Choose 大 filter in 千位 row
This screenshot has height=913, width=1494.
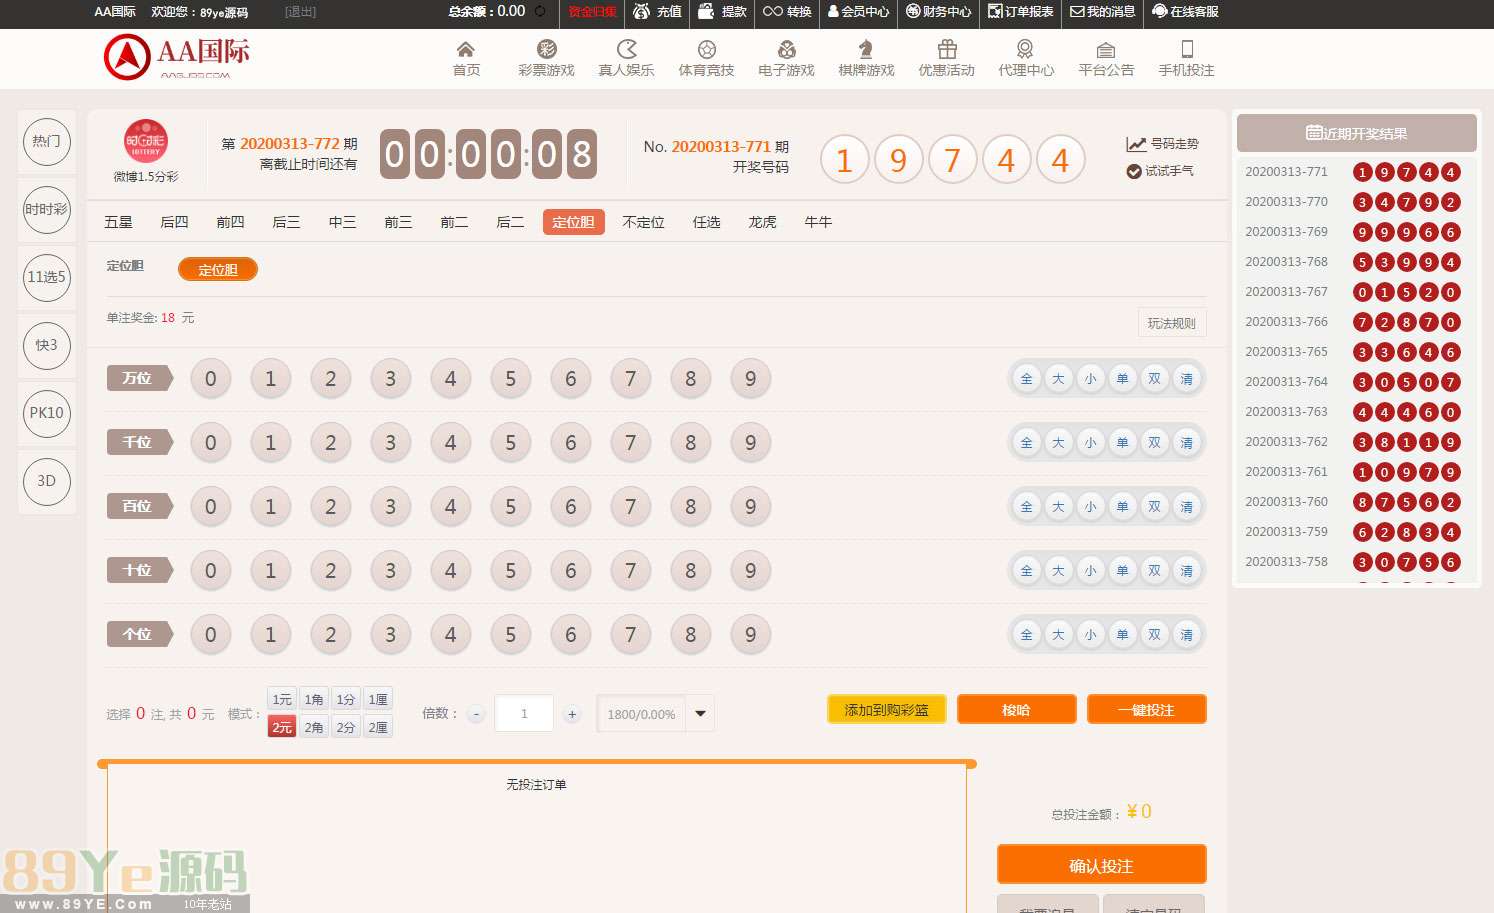coord(1058,442)
